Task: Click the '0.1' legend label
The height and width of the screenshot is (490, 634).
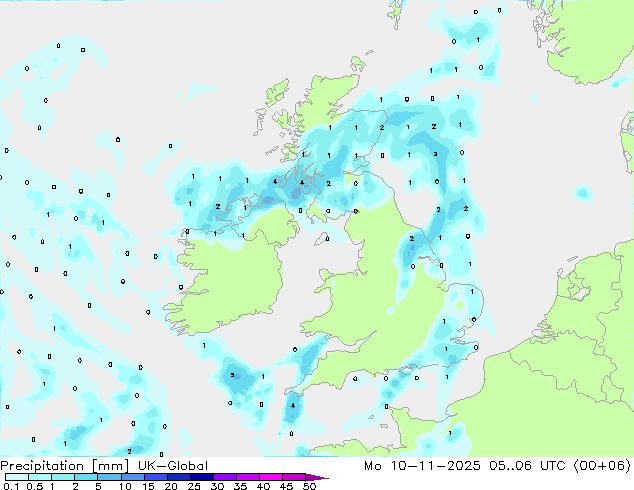Action: click(x=11, y=486)
